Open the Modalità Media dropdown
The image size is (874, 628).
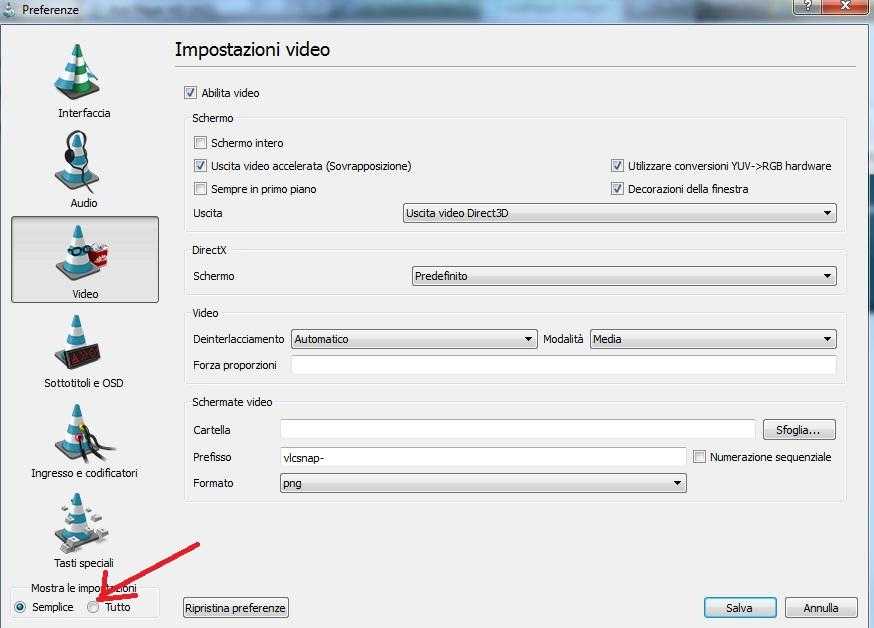click(713, 339)
